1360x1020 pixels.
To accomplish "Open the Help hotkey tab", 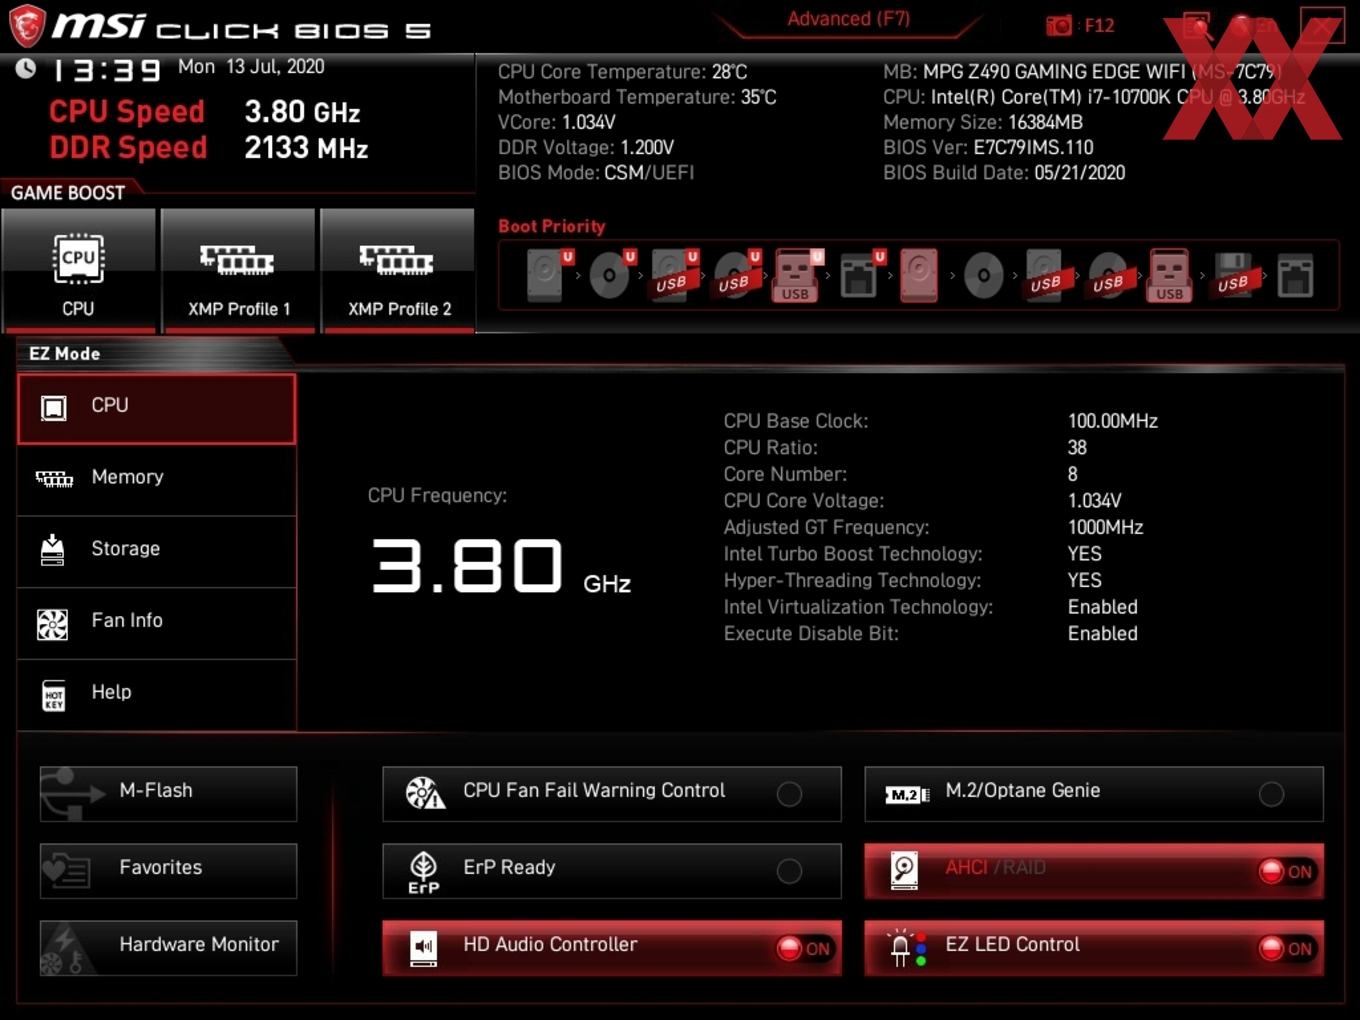I will click(156, 695).
